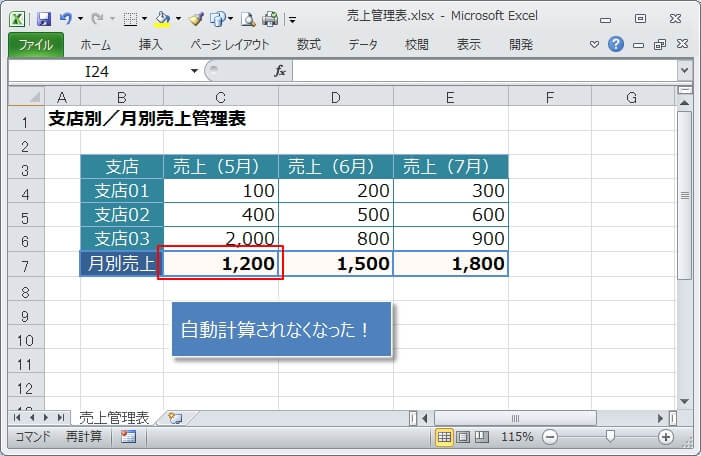This screenshot has width=701, height=456.
Task: Open the ファイル tab
Action: tap(36, 45)
